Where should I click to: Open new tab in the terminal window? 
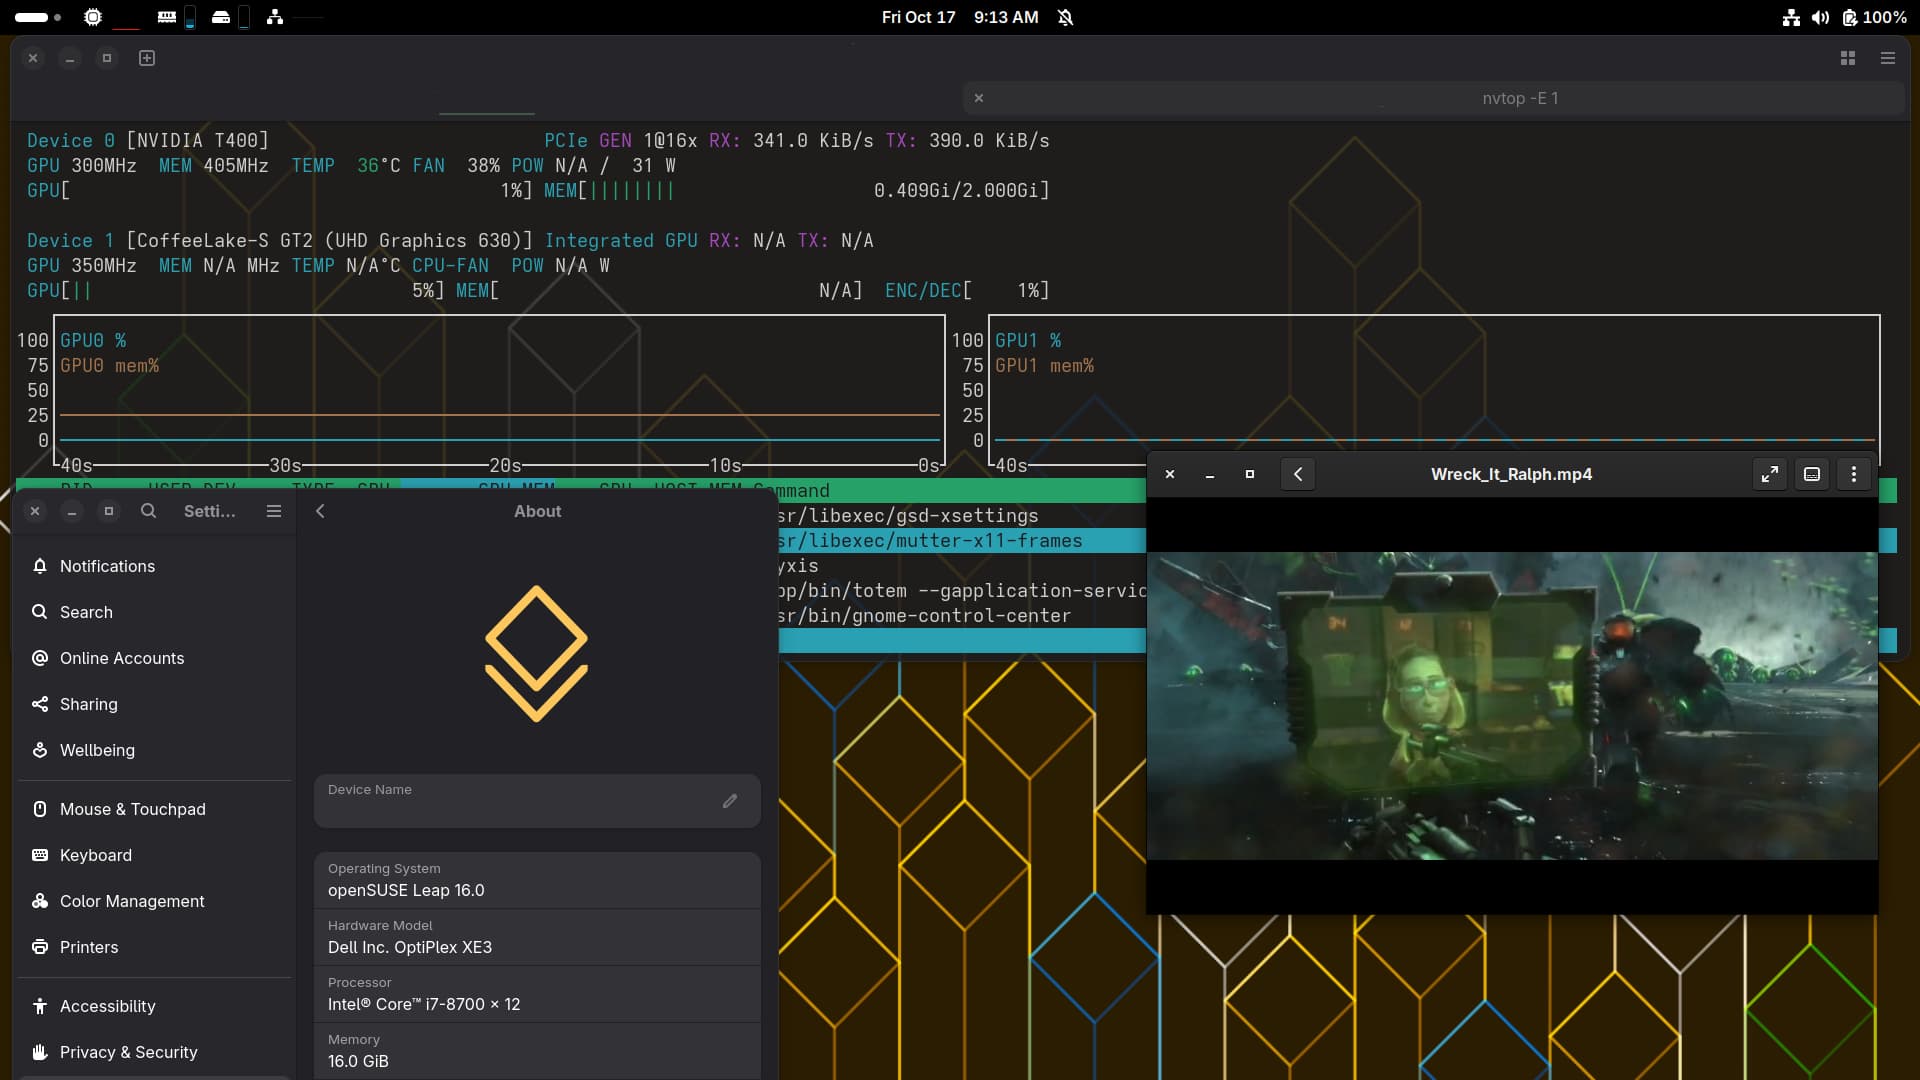pyautogui.click(x=147, y=58)
